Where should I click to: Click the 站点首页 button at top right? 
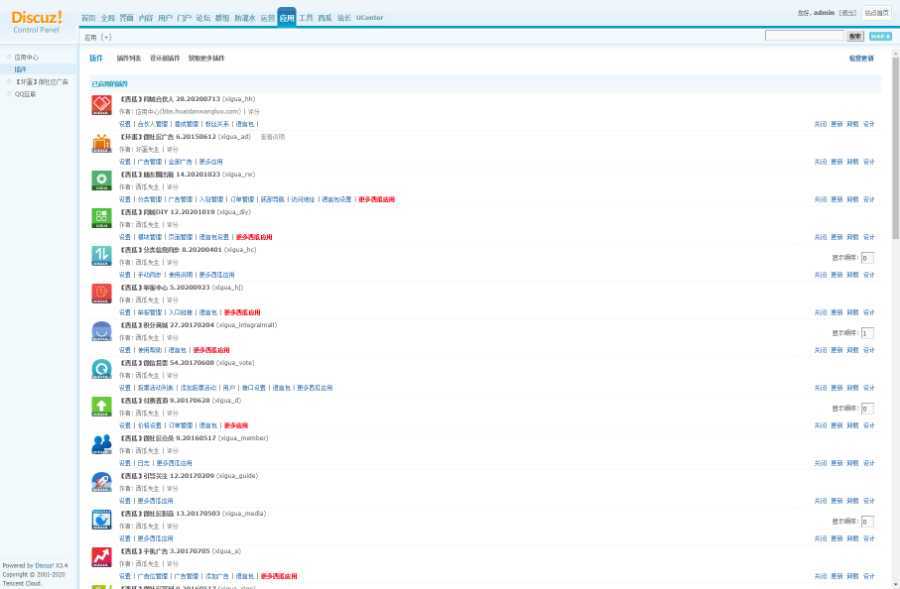tap(876, 13)
